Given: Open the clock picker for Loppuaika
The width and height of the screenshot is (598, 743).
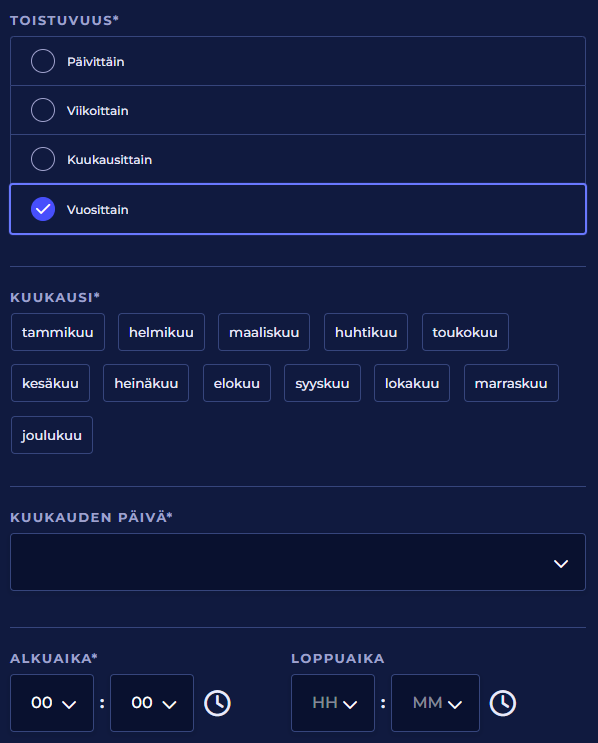Looking at the screenshot, I should tap(503, 703).
